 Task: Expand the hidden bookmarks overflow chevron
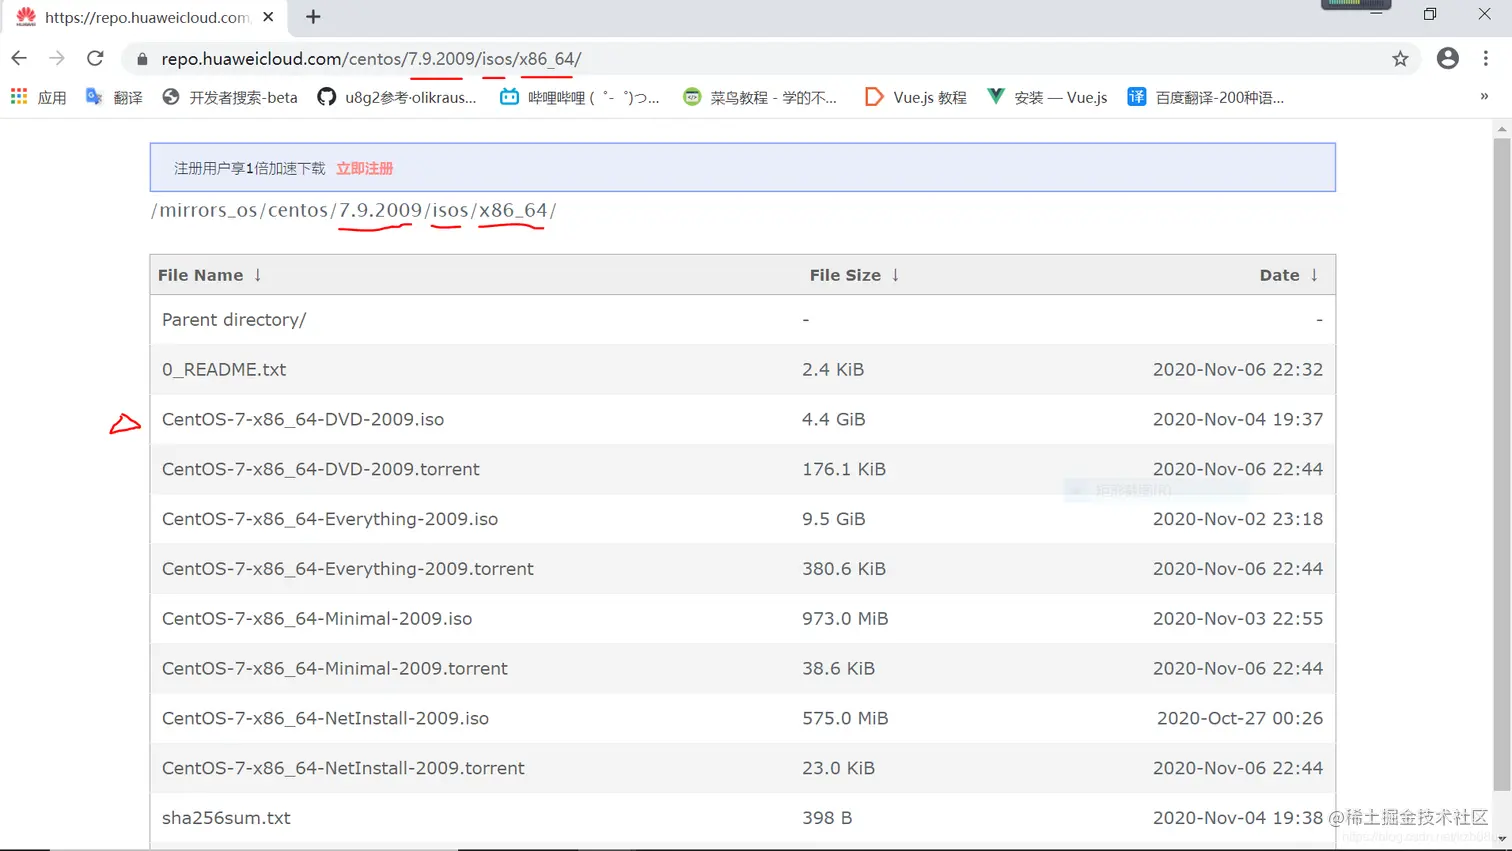[x=1484, y=96]
